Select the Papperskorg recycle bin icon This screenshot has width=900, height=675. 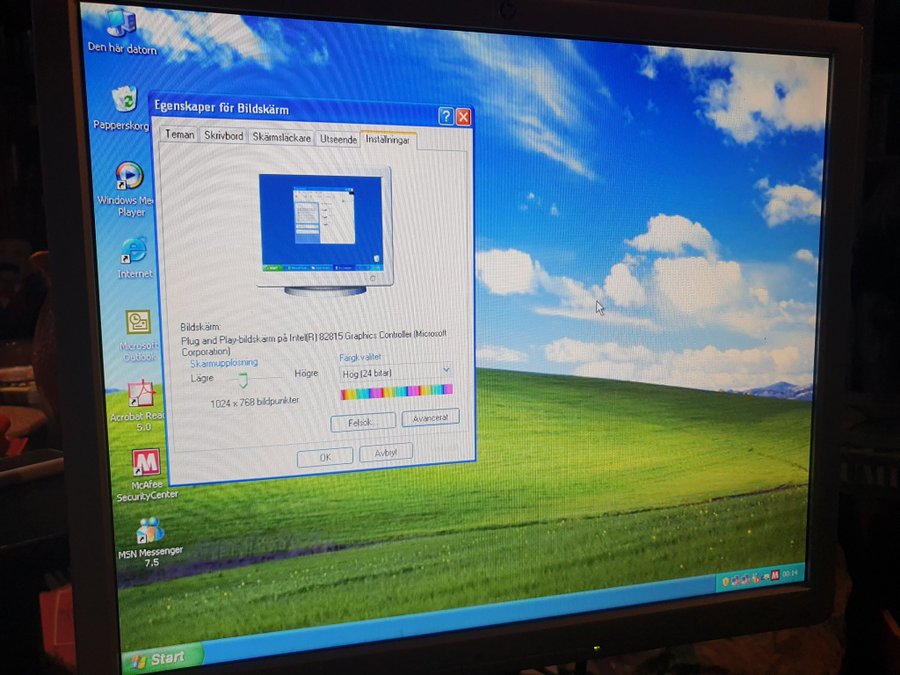pyautogui.click(x=123, y=108)
